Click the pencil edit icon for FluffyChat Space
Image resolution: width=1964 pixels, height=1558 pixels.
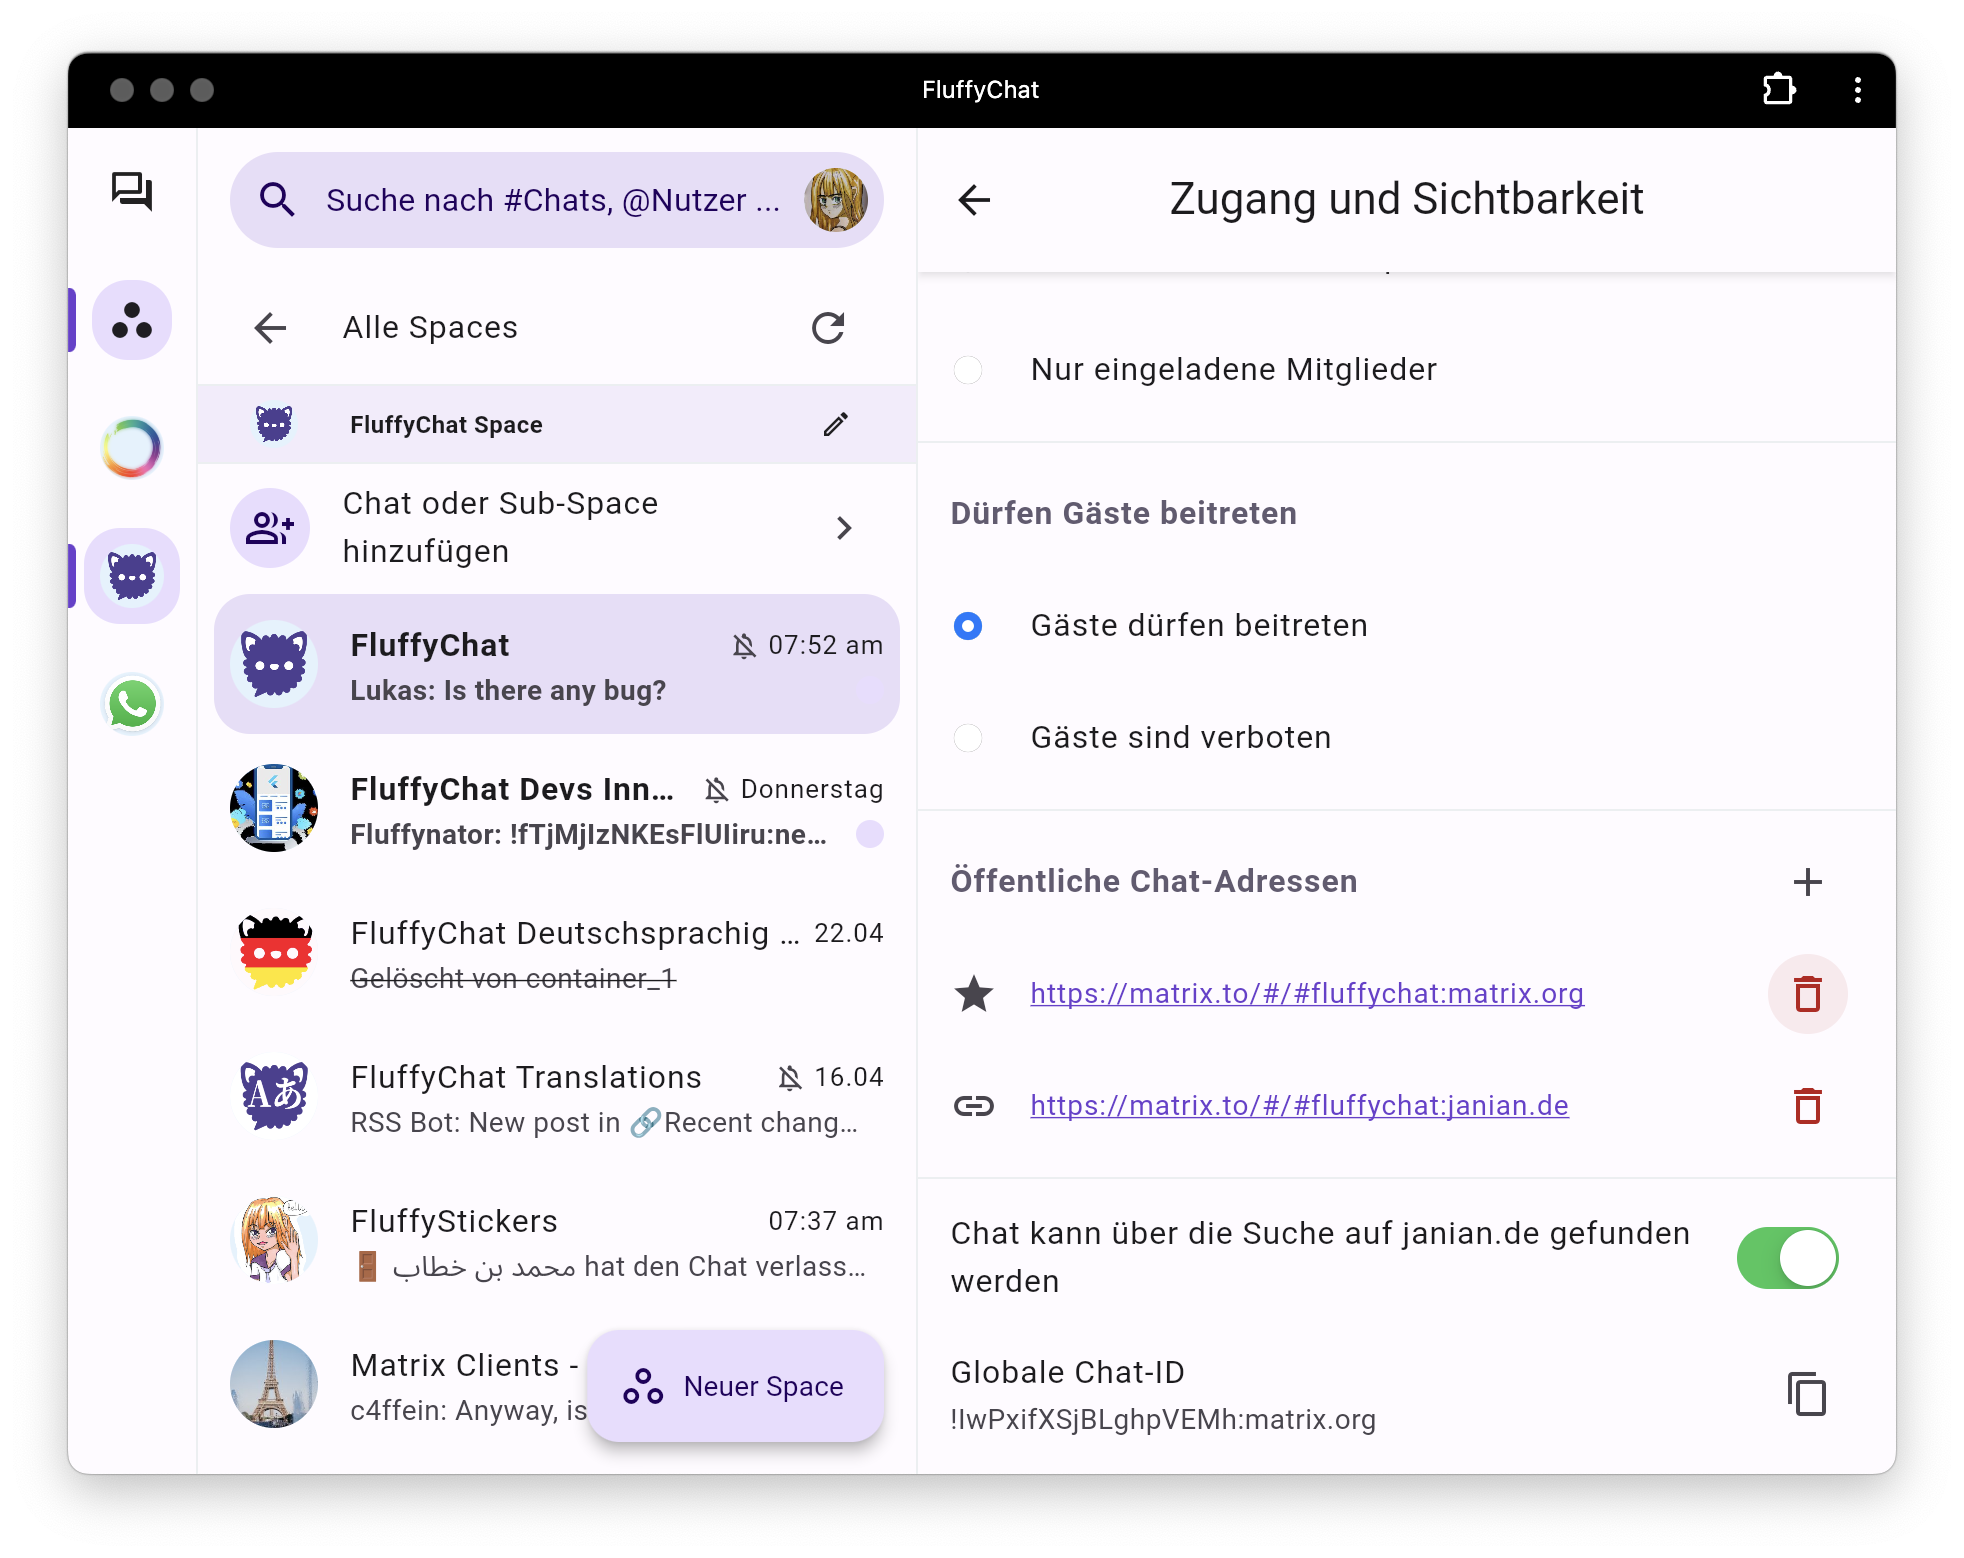point(835,424)
